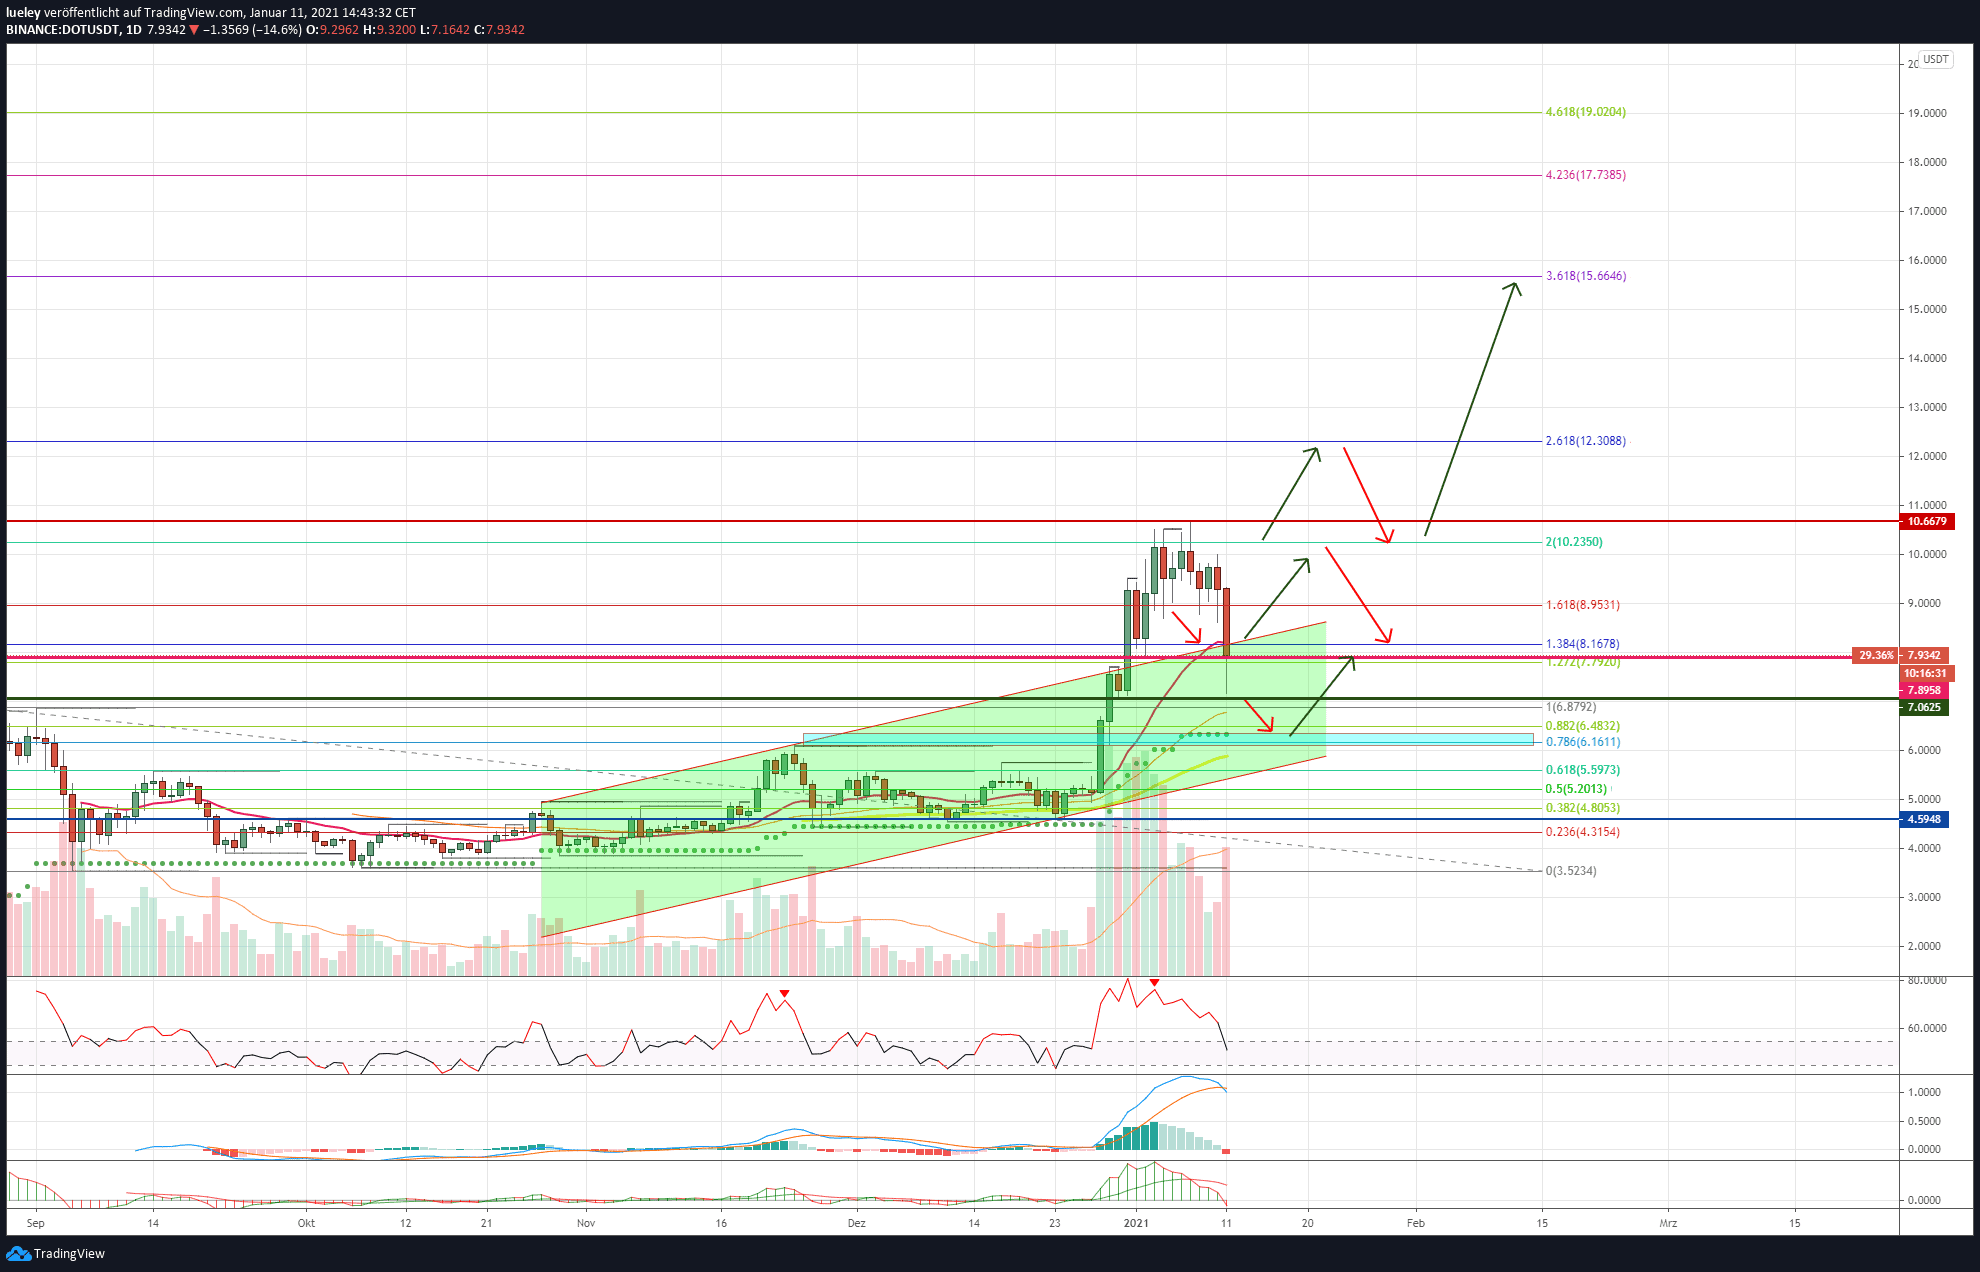
Task: Click the red RSI marker triangle in late November
Action: tap(785, 993)
